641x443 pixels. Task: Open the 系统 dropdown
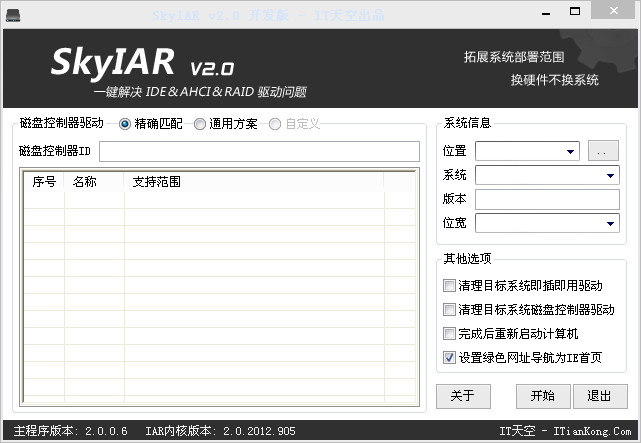click(547, 175)
